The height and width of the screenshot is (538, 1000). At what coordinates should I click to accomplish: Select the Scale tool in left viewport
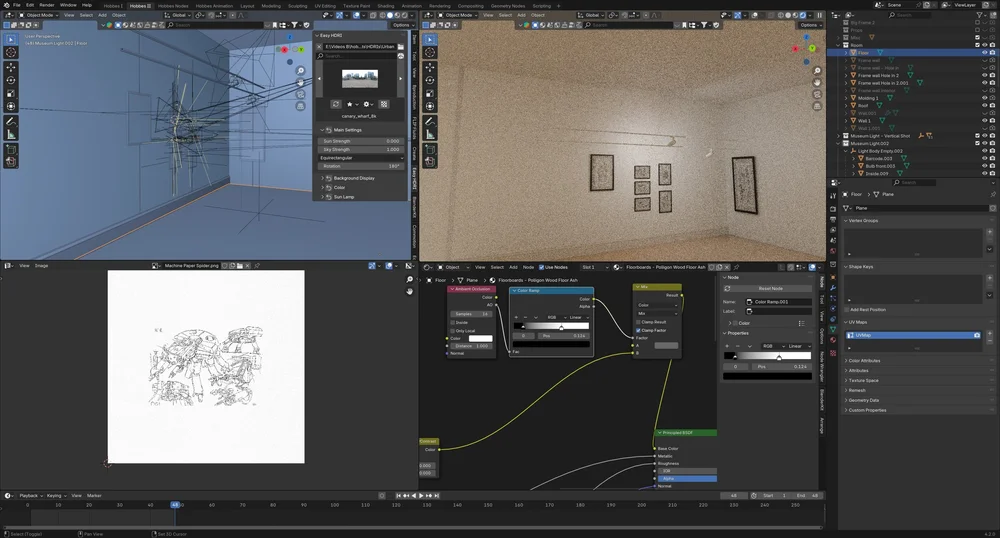(x=11, y=94)
